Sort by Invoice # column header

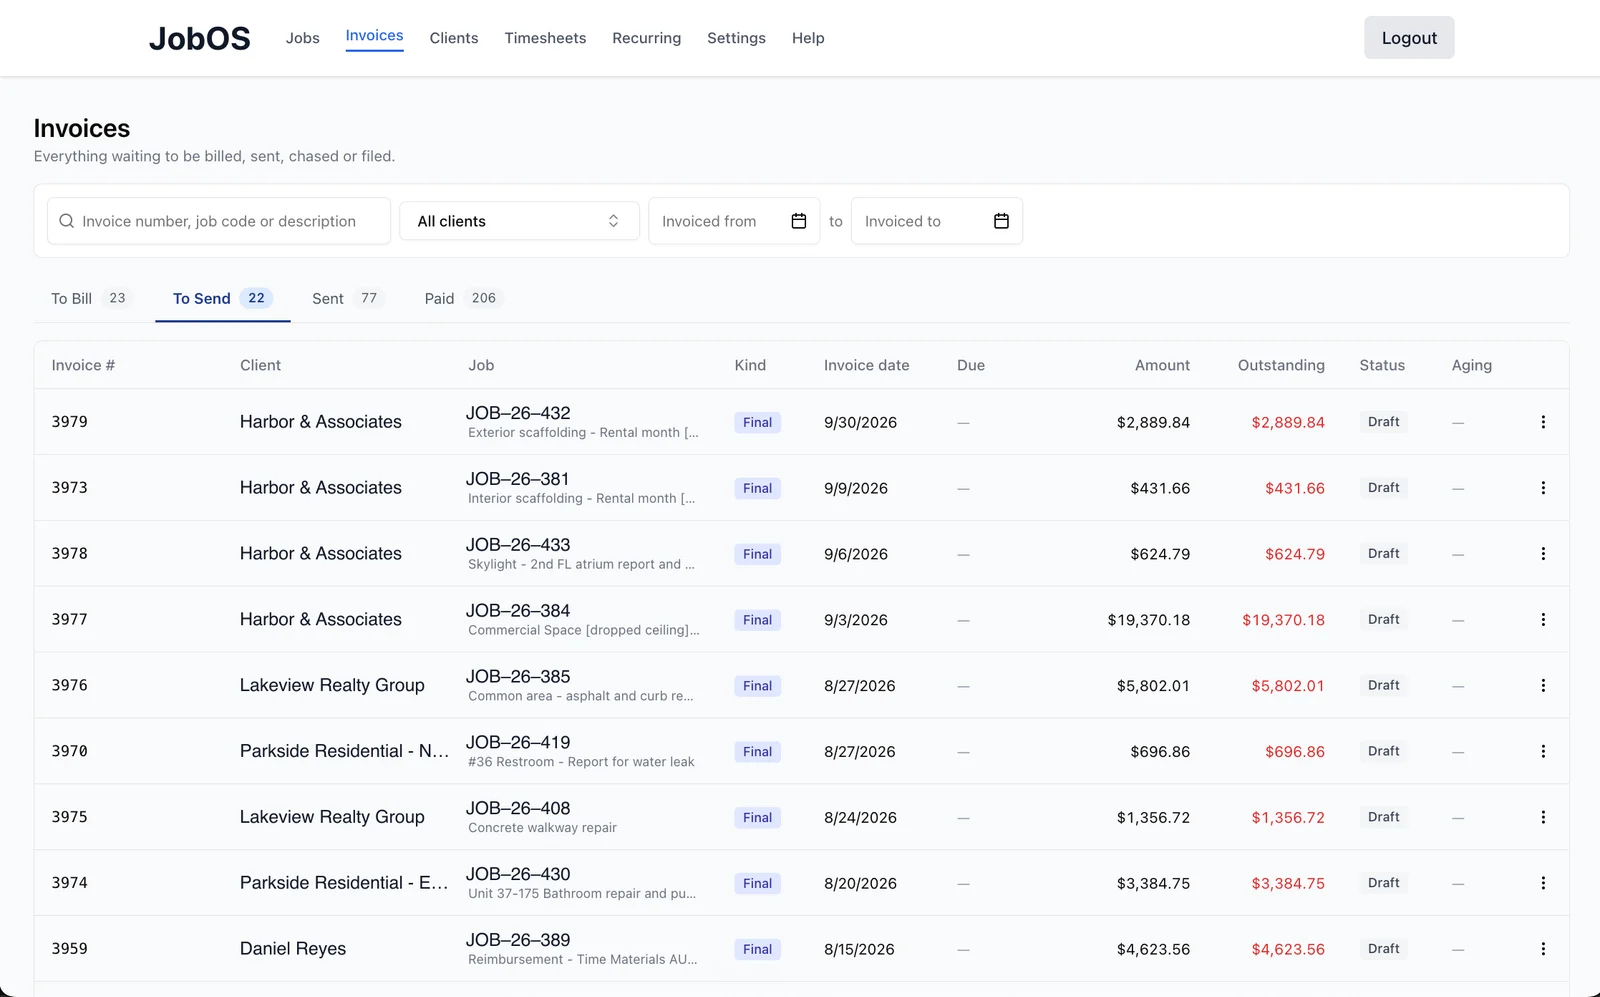(83, 365)
